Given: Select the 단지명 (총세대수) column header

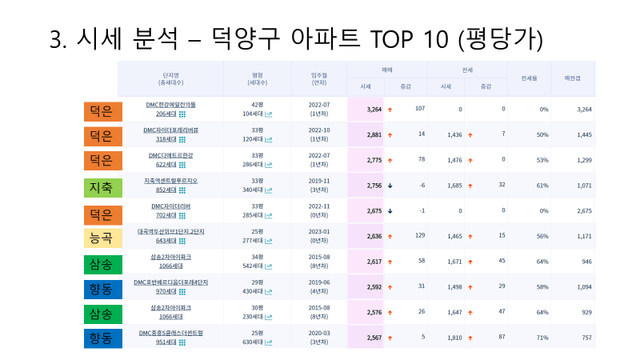Looking at the screenshot, I should pyautogui.click(x=171, y=79).
